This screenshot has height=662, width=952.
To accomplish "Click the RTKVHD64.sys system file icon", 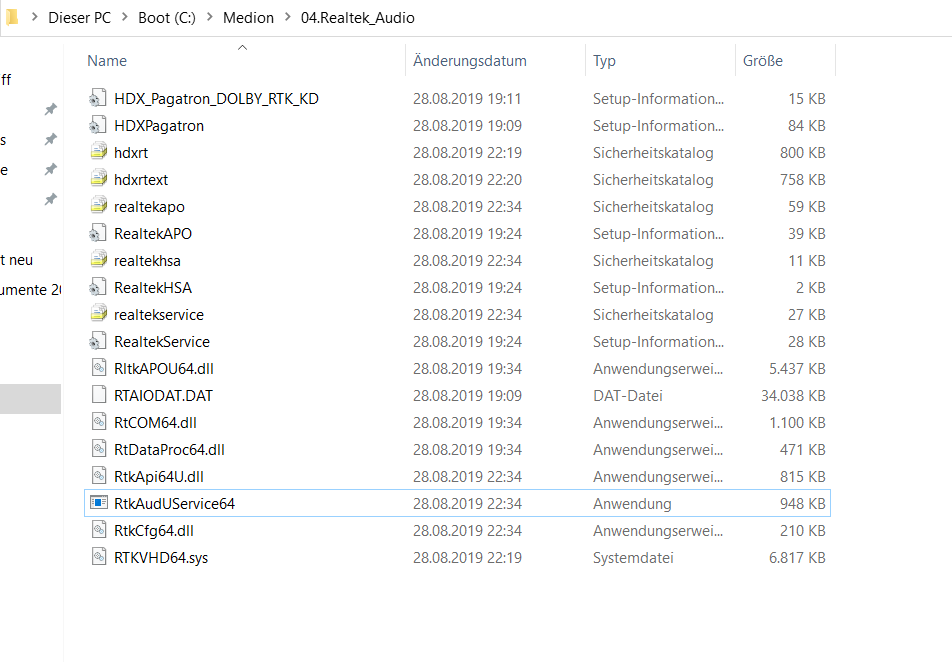I will pyautogui.click(x=97, y=558).
